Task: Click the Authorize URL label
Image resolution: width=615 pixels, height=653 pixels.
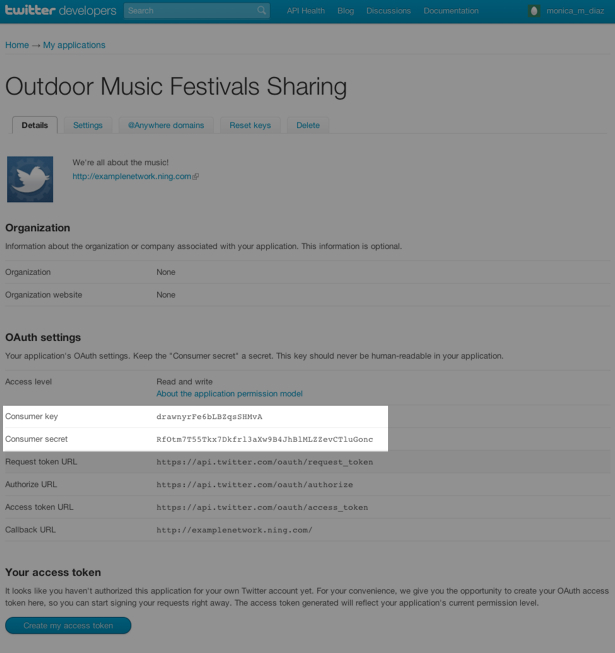Action: [x=31, y=484]
